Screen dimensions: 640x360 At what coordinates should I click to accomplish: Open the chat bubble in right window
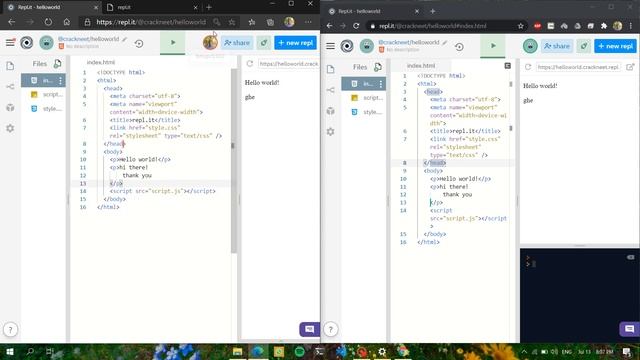click(x=629, y=329)
